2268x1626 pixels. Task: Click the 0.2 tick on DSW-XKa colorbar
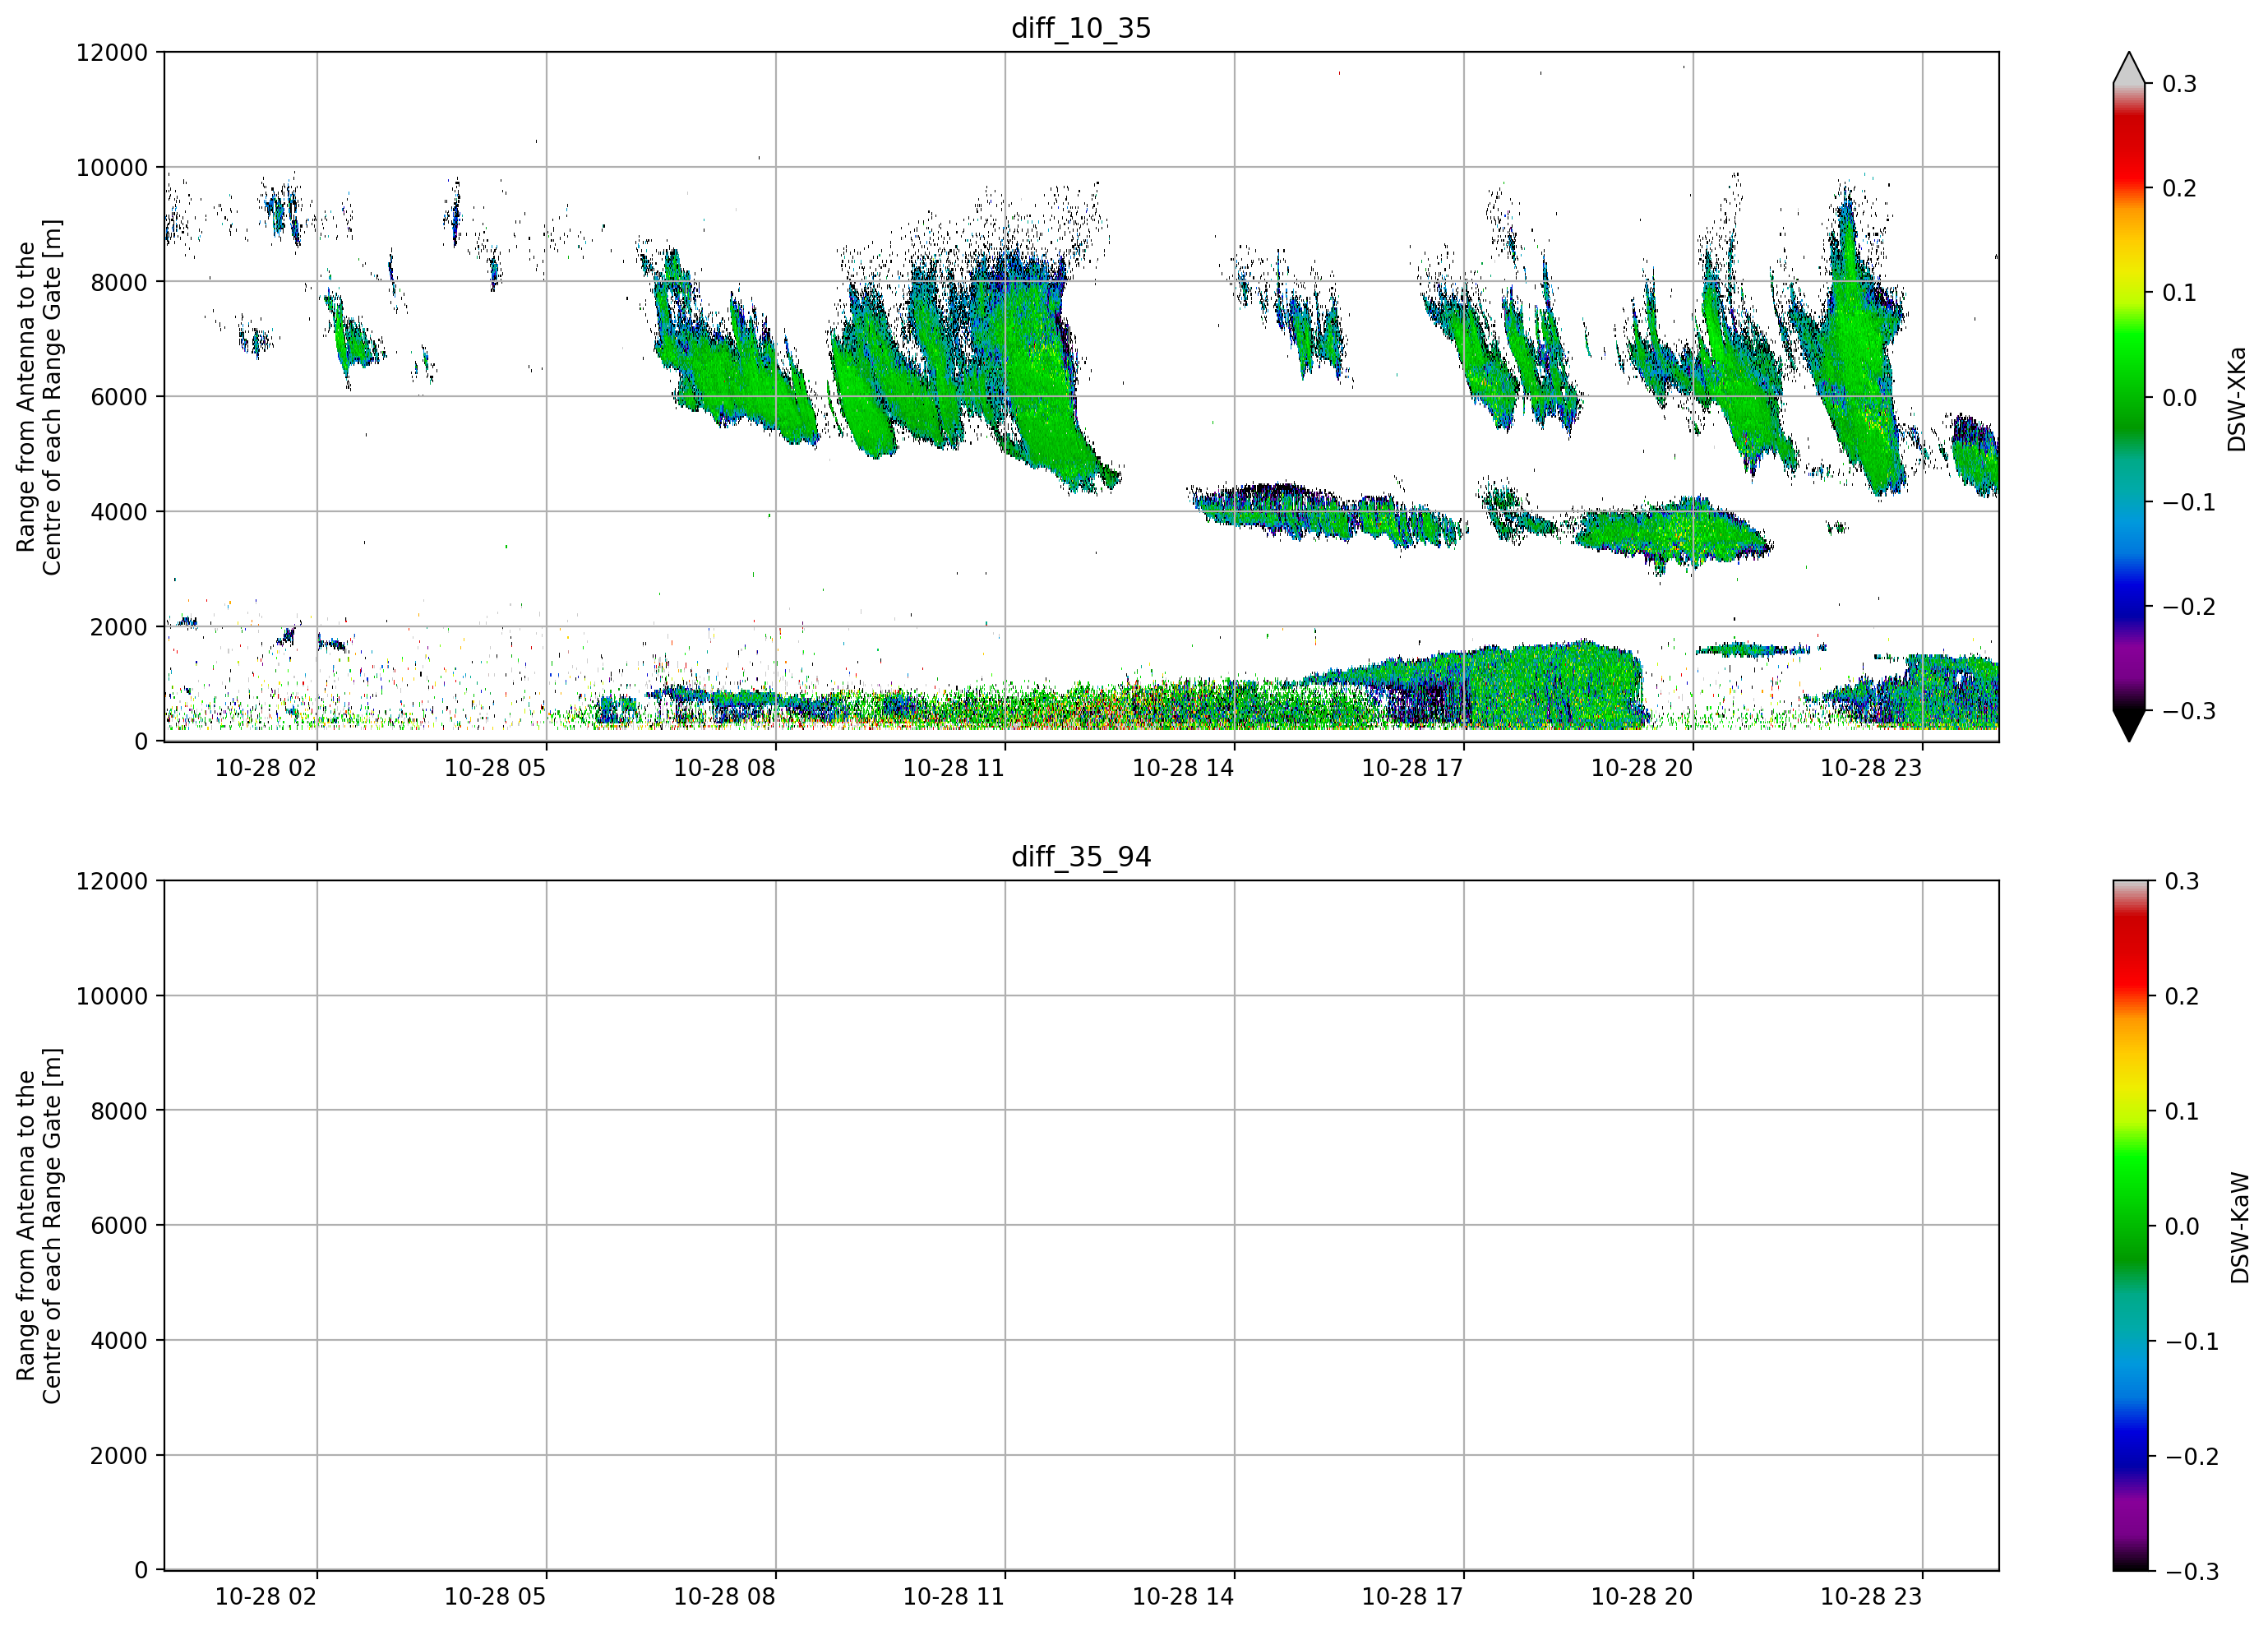point(2179,188)
